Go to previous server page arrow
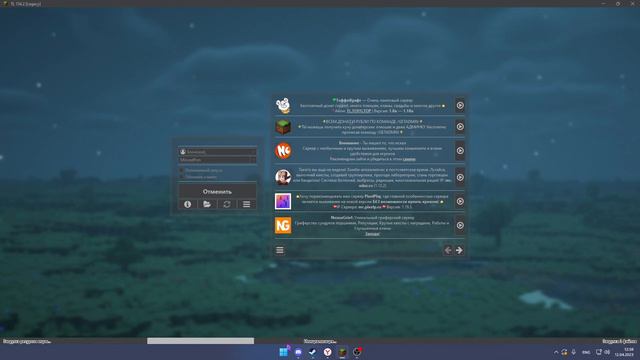This screenshot has height=360, width=640. click(x=448, y=250)
